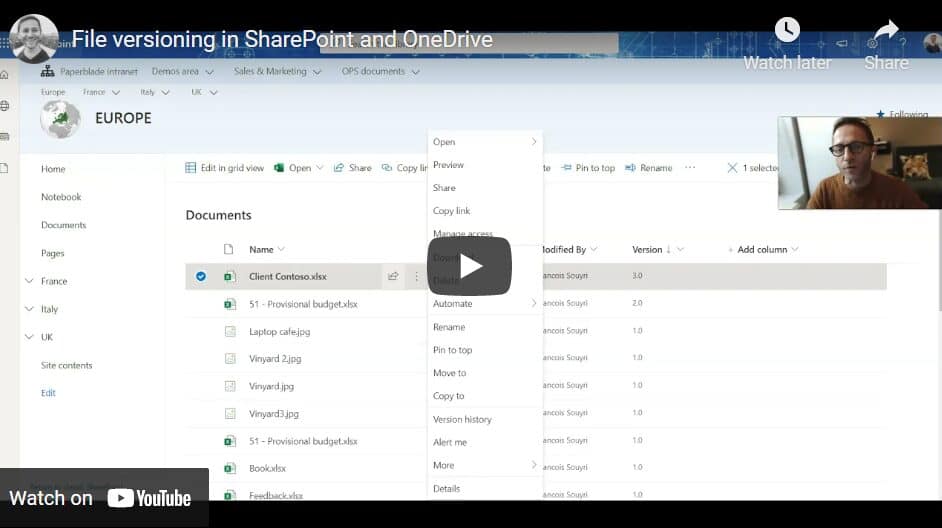Clear the 1 selected items X

(732, 168)
